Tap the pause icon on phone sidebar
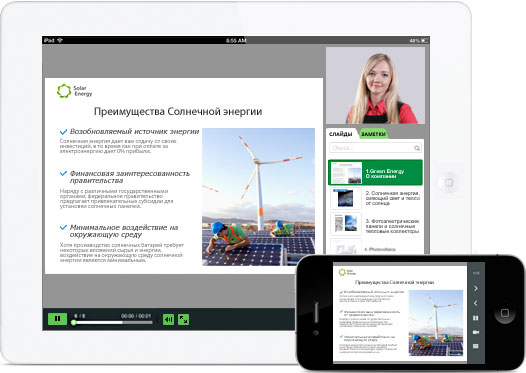The image size is (526, 373). pos(476,318)
